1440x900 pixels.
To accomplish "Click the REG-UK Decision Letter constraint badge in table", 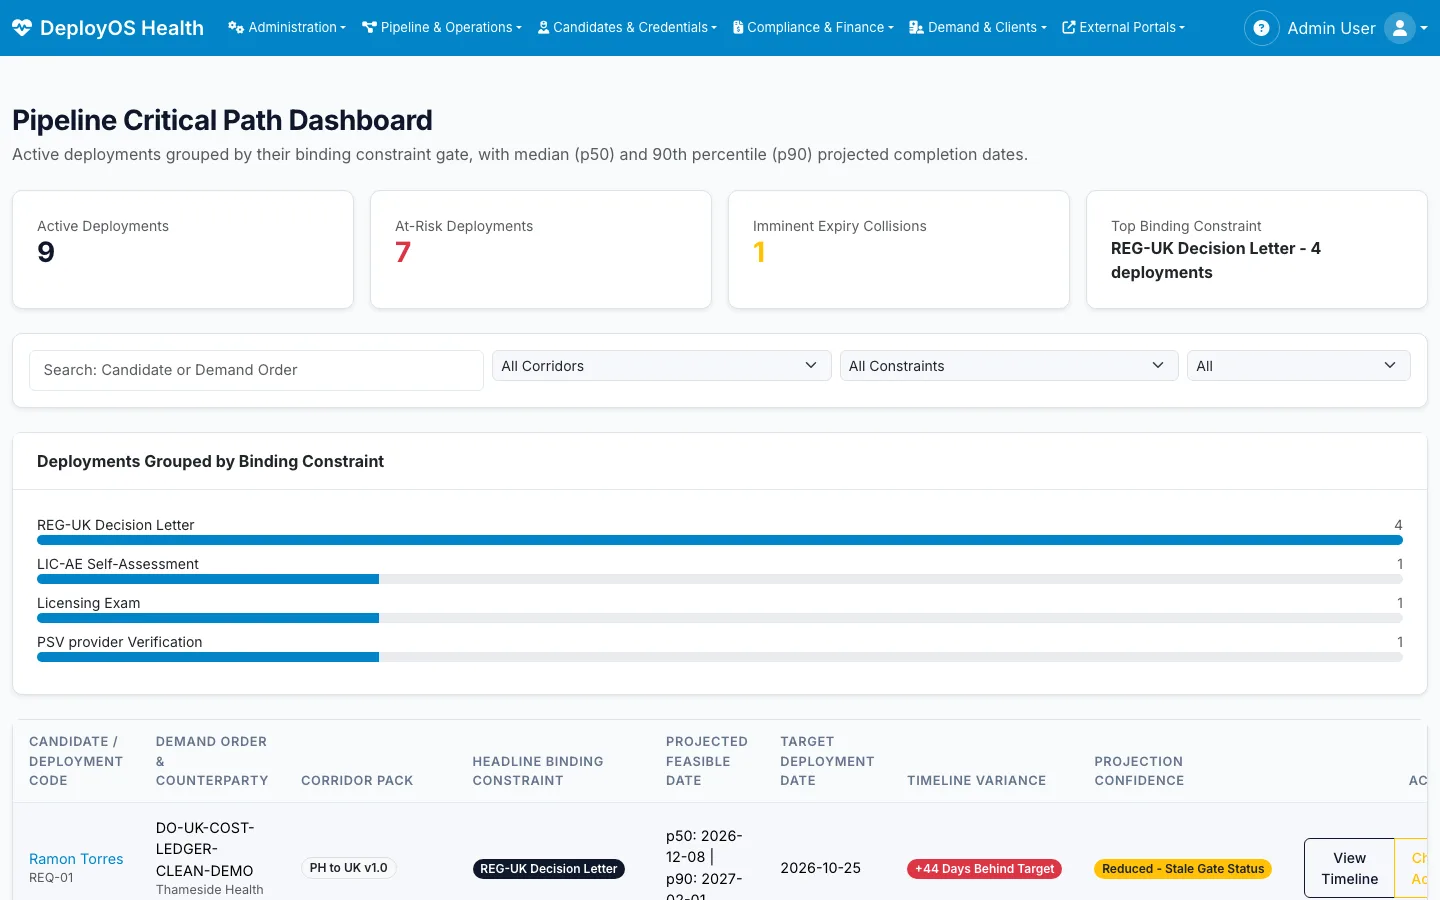I will click(549, 869).
